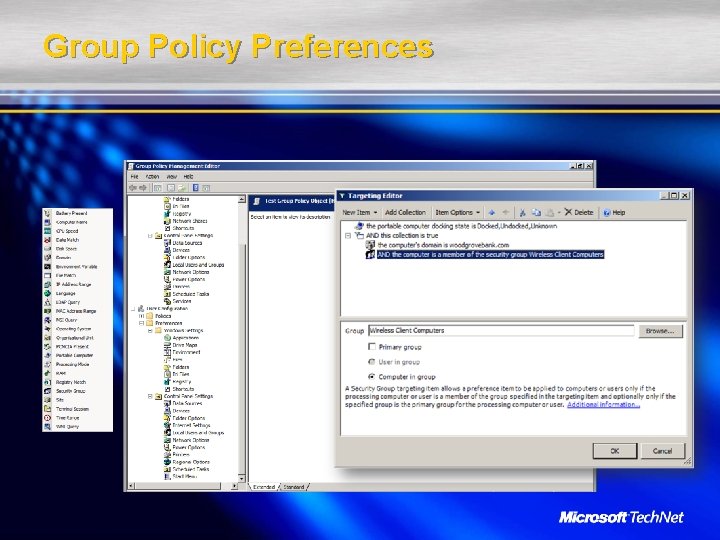Click the tree pane scroll-down arrow
720x540 pixels.
click(242, 478)
